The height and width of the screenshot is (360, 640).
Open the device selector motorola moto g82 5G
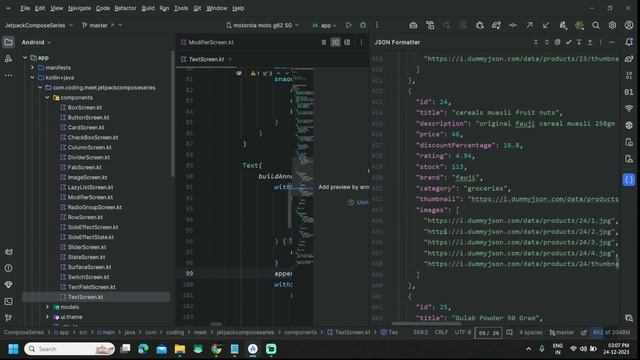coord(262,25)
